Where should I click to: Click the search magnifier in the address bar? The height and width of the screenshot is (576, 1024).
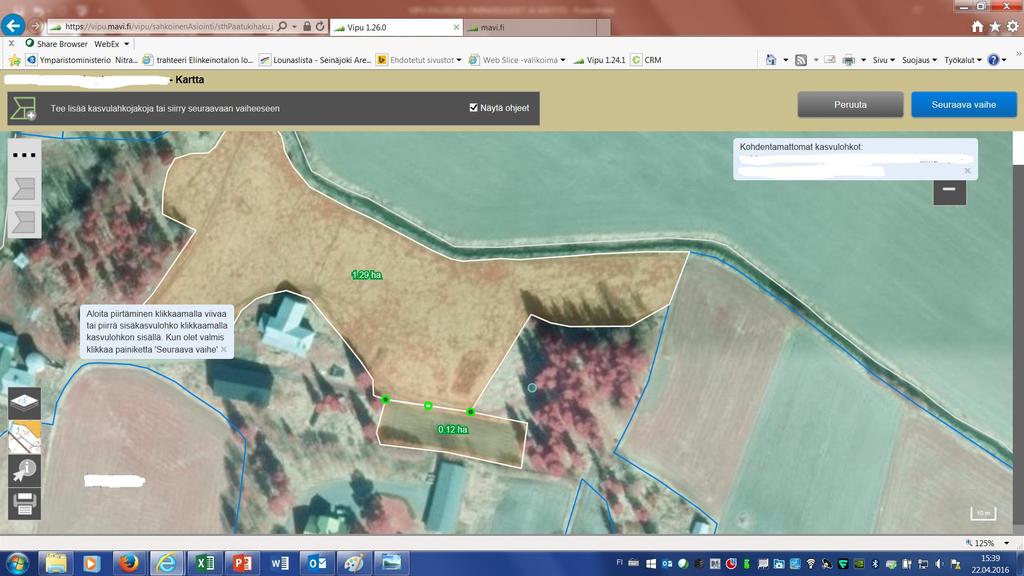click(282, 27)
